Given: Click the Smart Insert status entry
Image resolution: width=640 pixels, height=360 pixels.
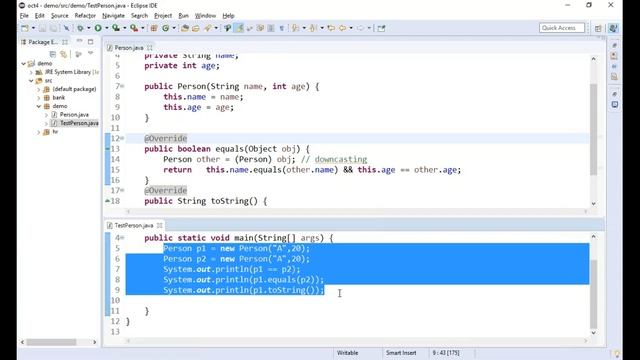Looking at the screenshot, I should pos(401,353).
